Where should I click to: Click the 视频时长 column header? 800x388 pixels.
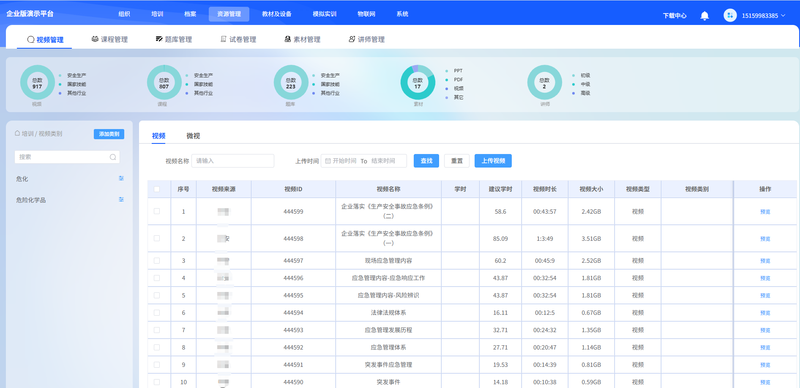(x=544, y=189)
